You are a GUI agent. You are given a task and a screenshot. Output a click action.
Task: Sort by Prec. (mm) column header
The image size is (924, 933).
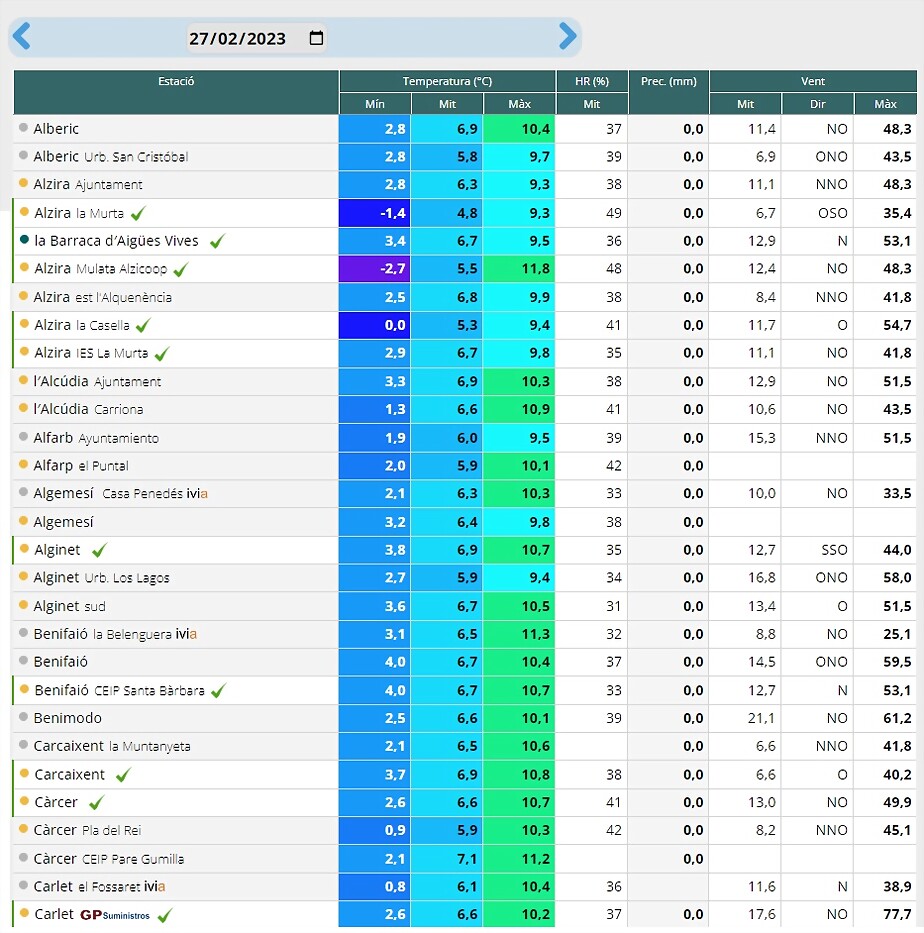669,92
